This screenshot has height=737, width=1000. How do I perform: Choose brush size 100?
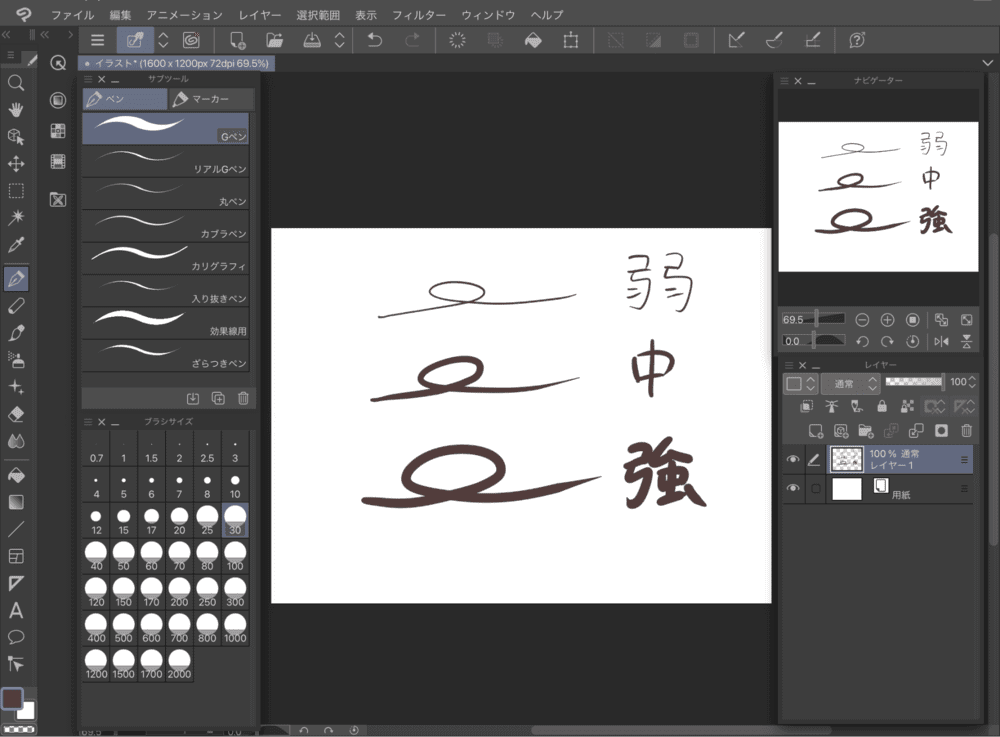235,557
